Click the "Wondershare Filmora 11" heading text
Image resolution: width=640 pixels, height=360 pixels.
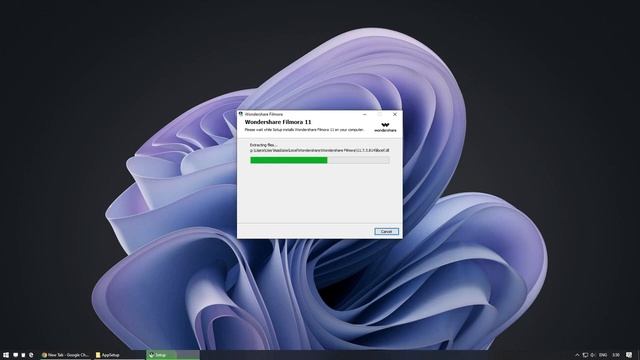point(278,122)
